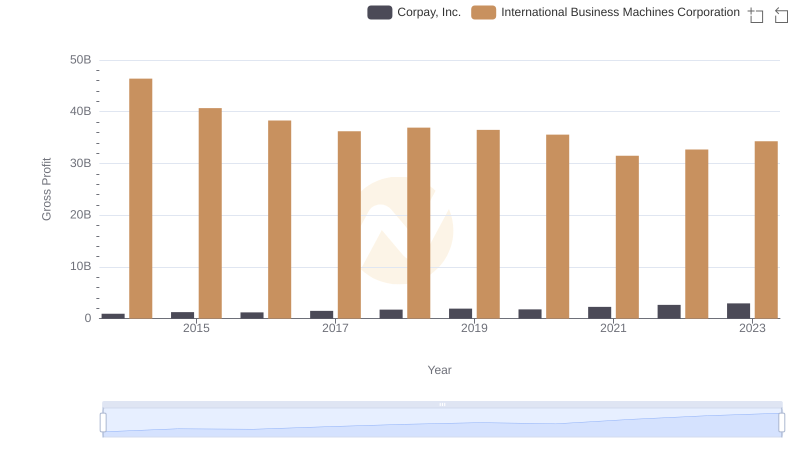Click the Gross Profit y-axis title
This screenshot has height=461, width=800.
[x=46, y=189]
